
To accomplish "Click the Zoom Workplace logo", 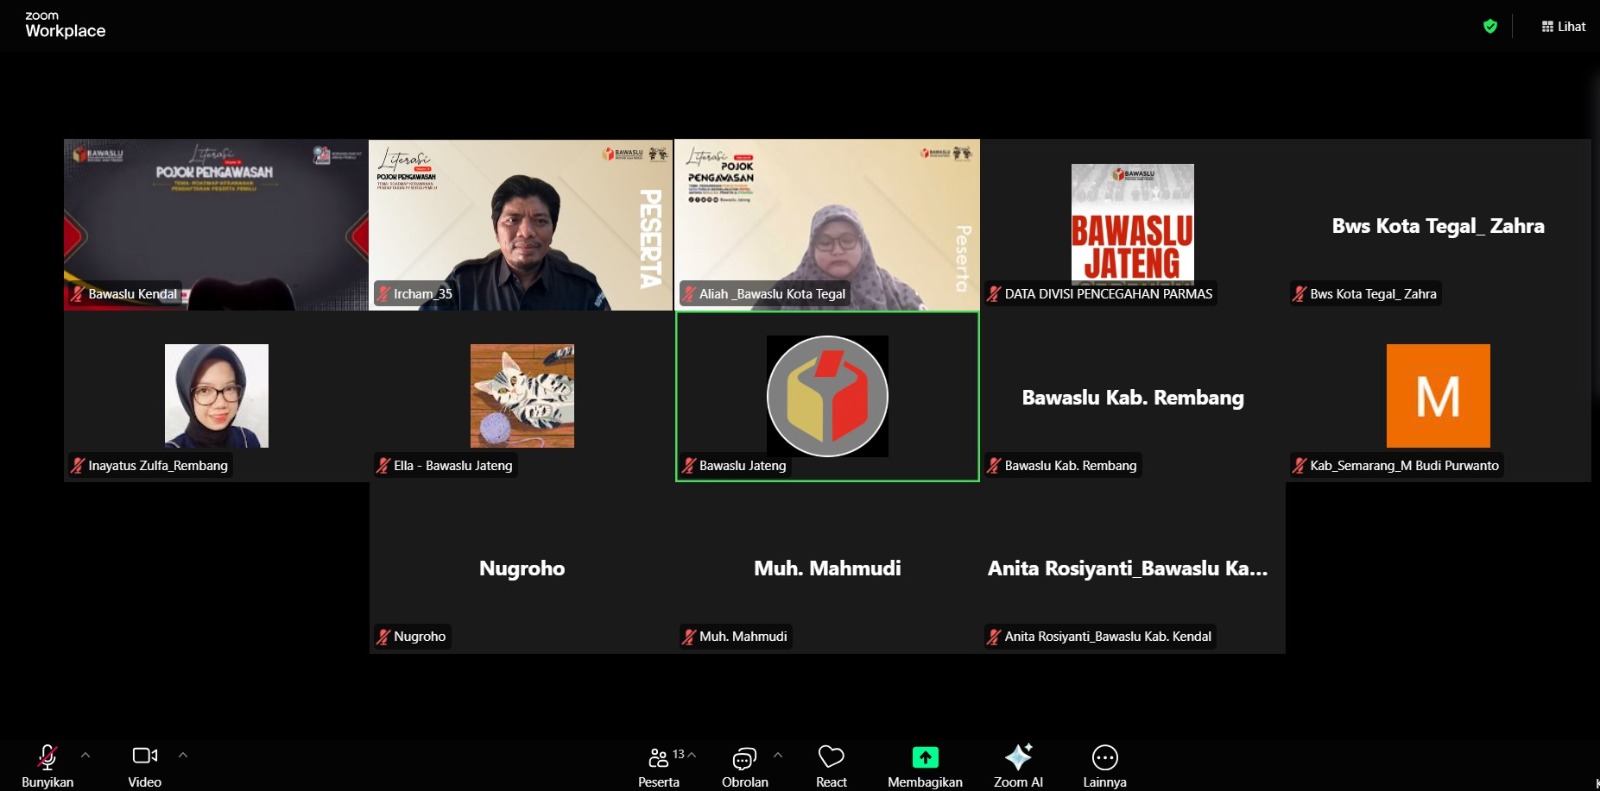I will (65, 25).
